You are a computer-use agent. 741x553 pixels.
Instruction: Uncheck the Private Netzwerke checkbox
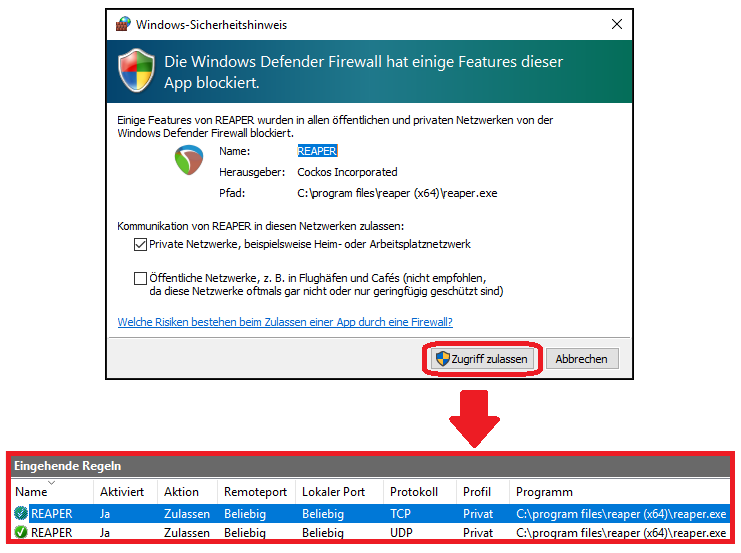(x=139, y=244)
